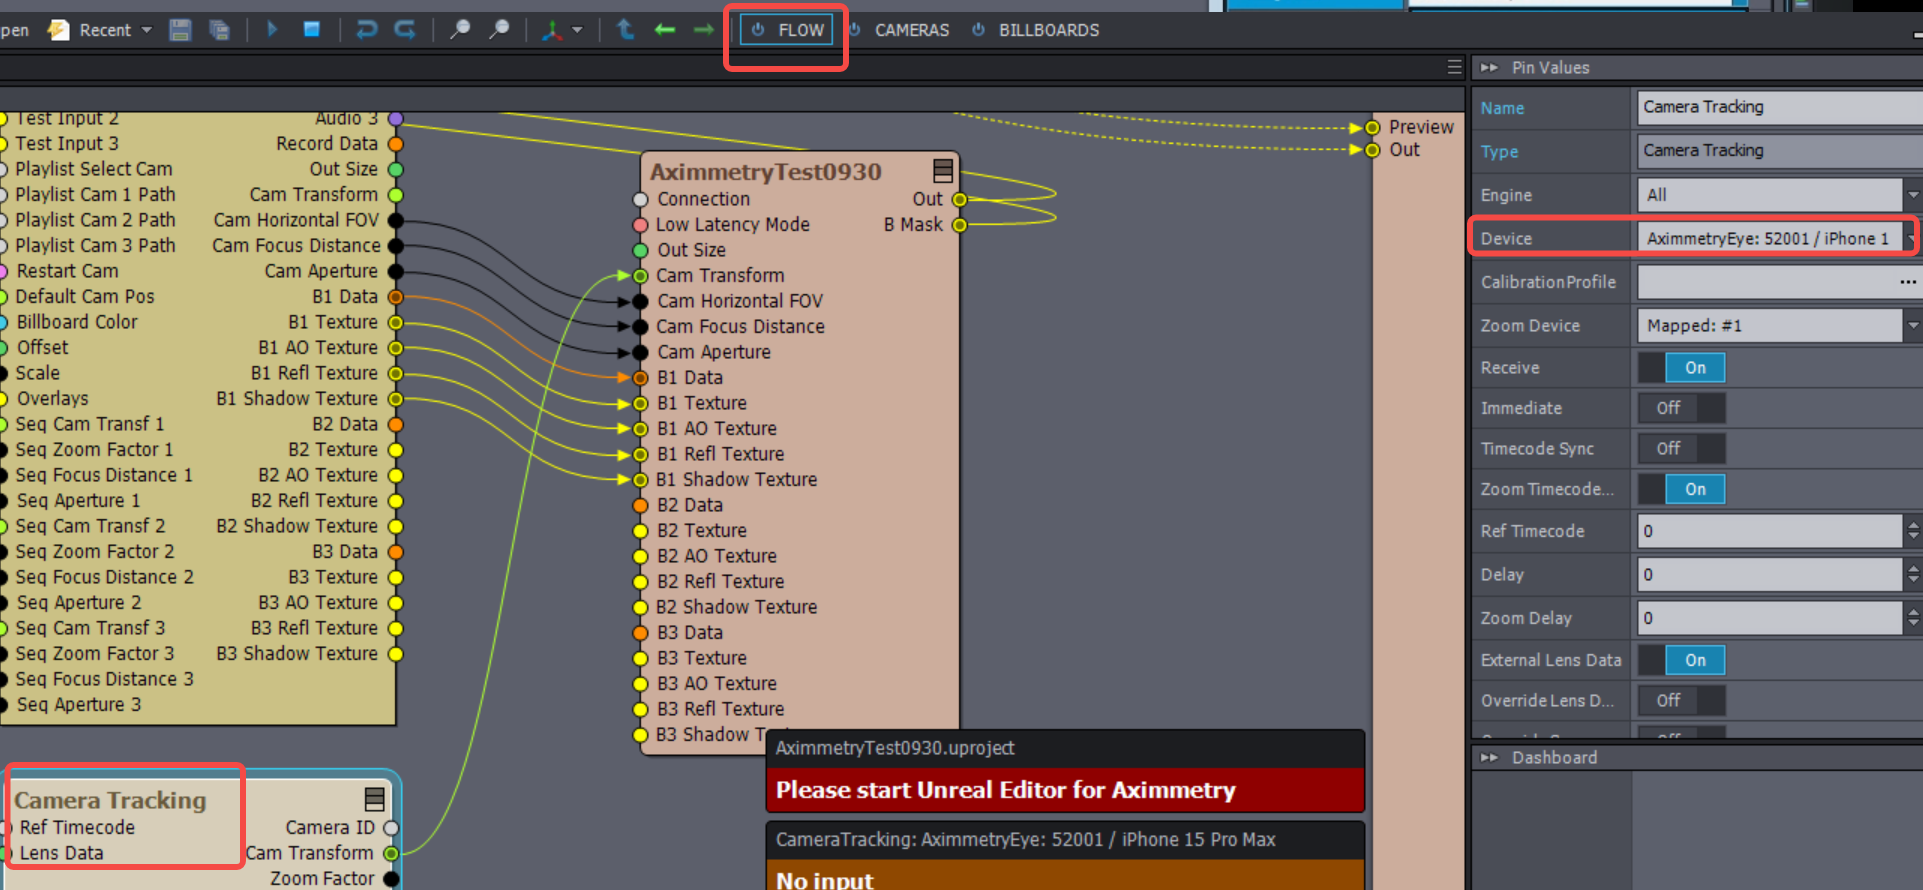Toggle the Immediate switch

(1682, 408)
